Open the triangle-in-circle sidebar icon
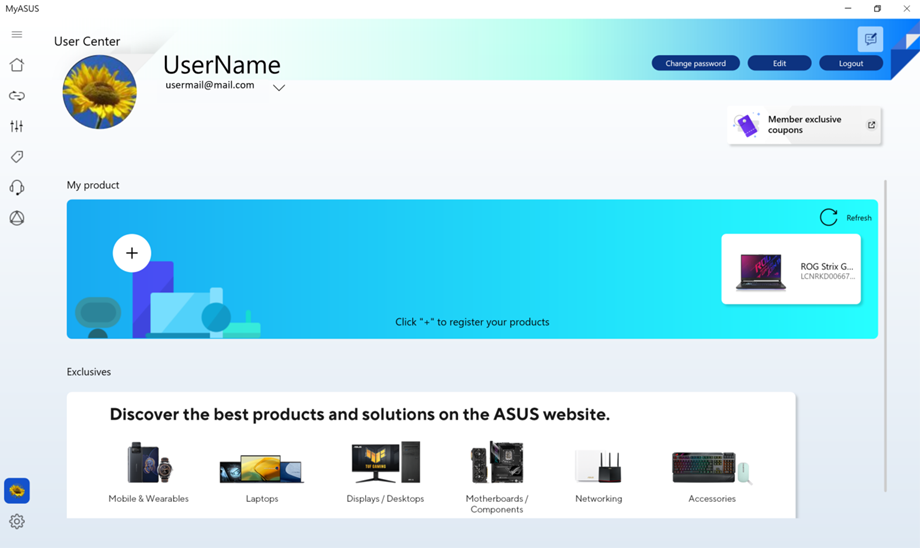This screenshot has width=920, height=548. (x=17, y=218)
